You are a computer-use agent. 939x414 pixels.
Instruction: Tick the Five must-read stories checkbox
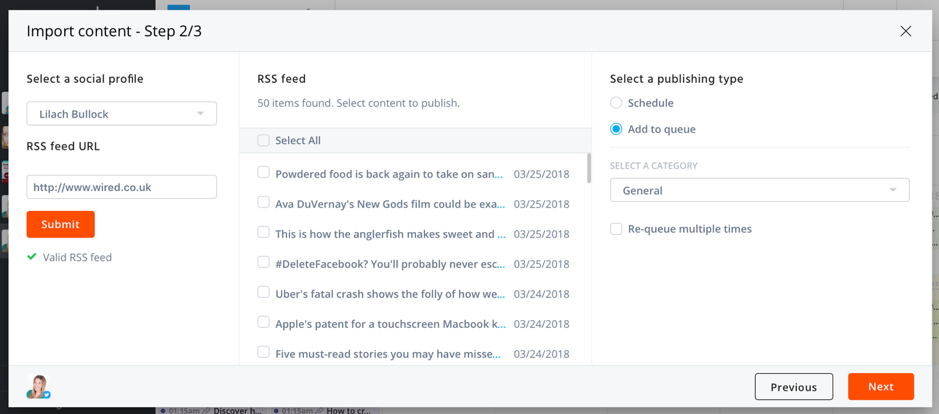tap(264, 352)
